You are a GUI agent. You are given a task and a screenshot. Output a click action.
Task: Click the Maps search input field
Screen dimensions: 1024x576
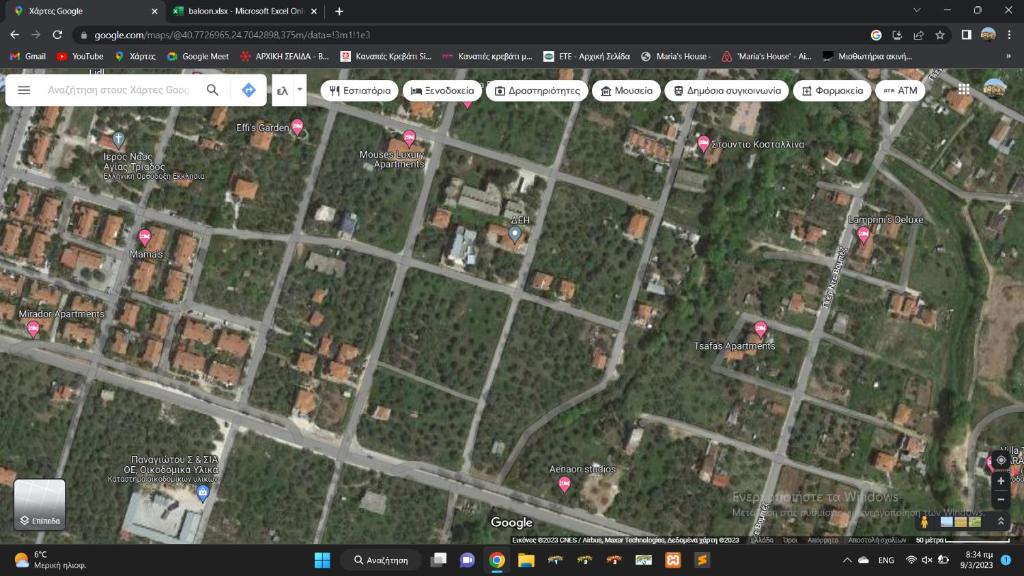click(119, 90)
